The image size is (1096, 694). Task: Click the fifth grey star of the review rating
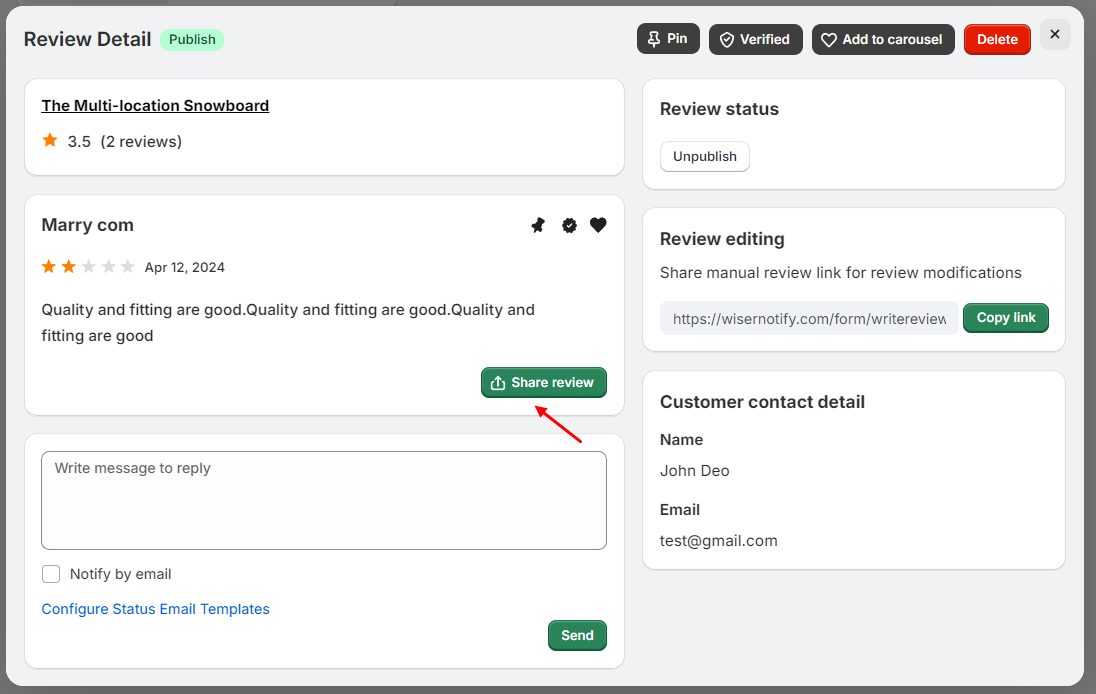click(x=127, y=267)
